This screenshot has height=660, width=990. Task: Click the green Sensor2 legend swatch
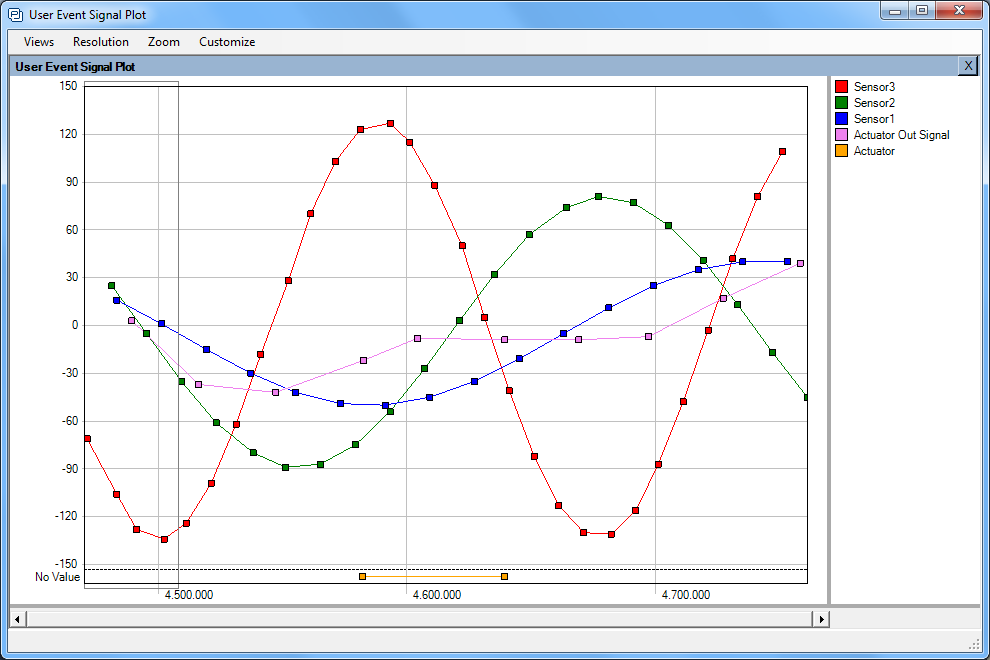click(842, 103)
